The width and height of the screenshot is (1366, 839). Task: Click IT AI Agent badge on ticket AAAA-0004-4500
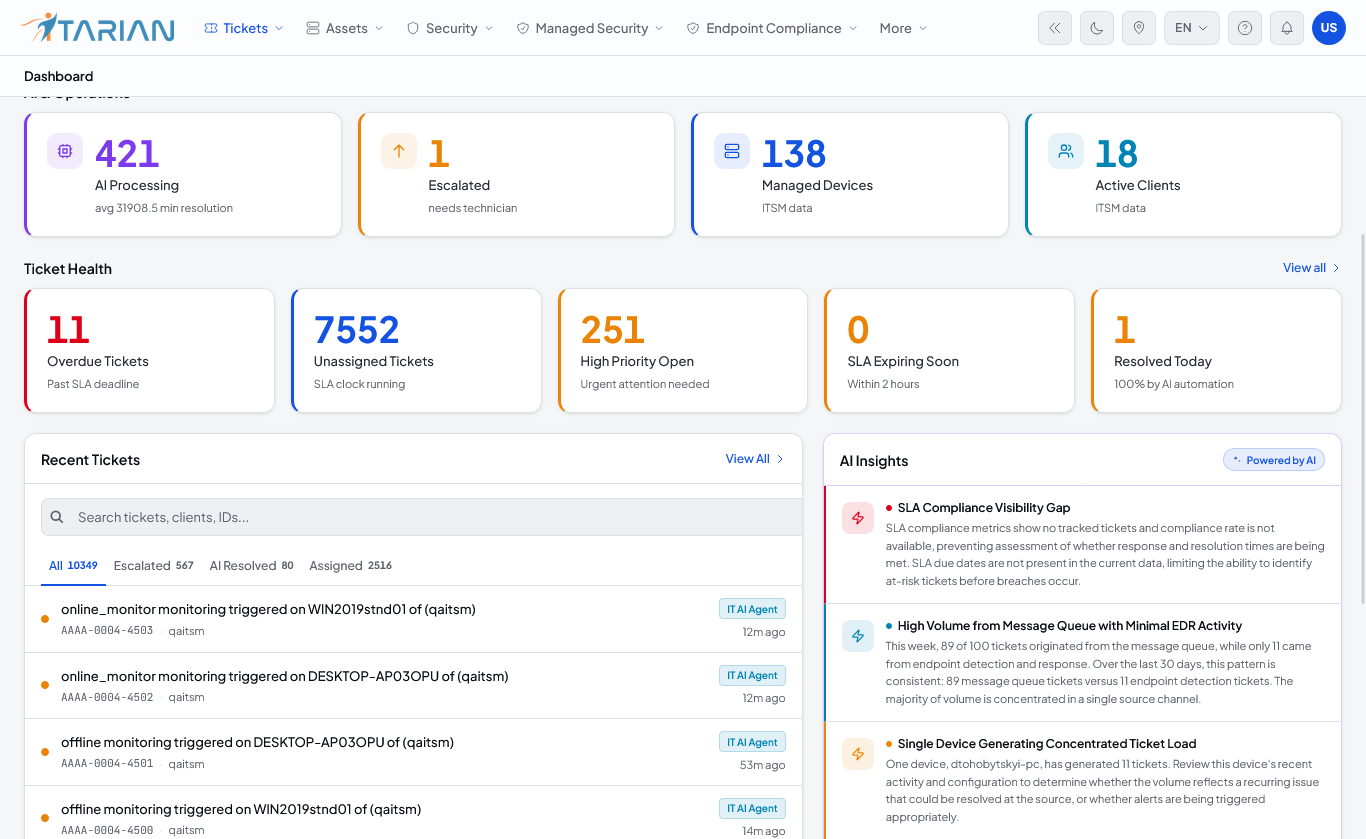pyautogui.click(x=752, y=808)
